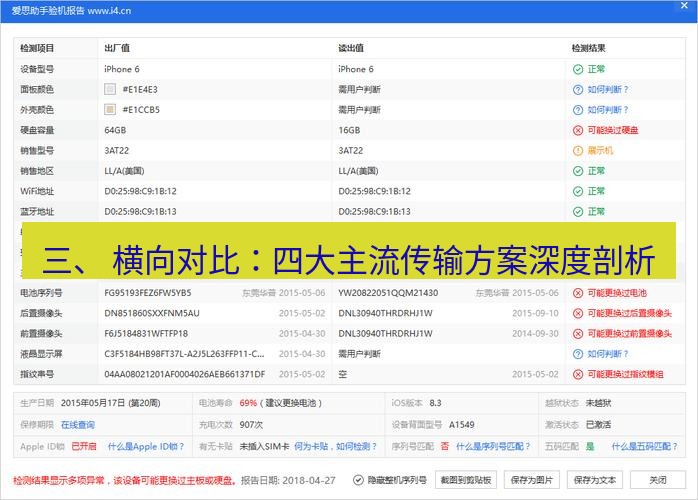Viewport: 698px width, 500px height.
Task: Click the 读出值 column header
Action: (x=351, y=48)
